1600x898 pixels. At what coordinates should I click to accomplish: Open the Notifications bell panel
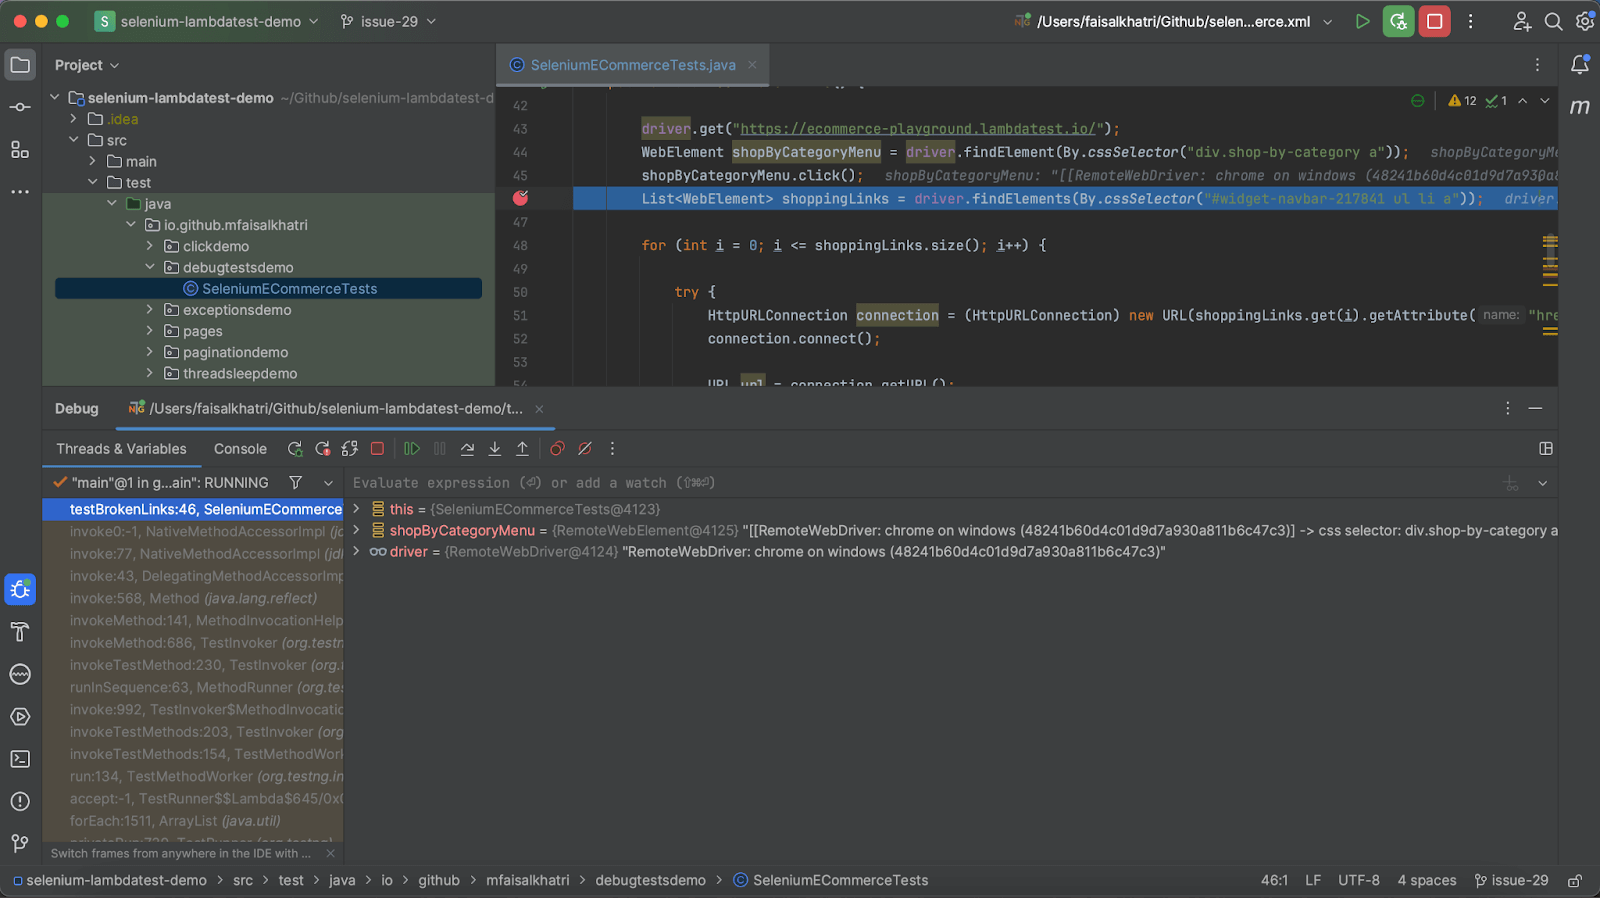[x=1580, y=65]
